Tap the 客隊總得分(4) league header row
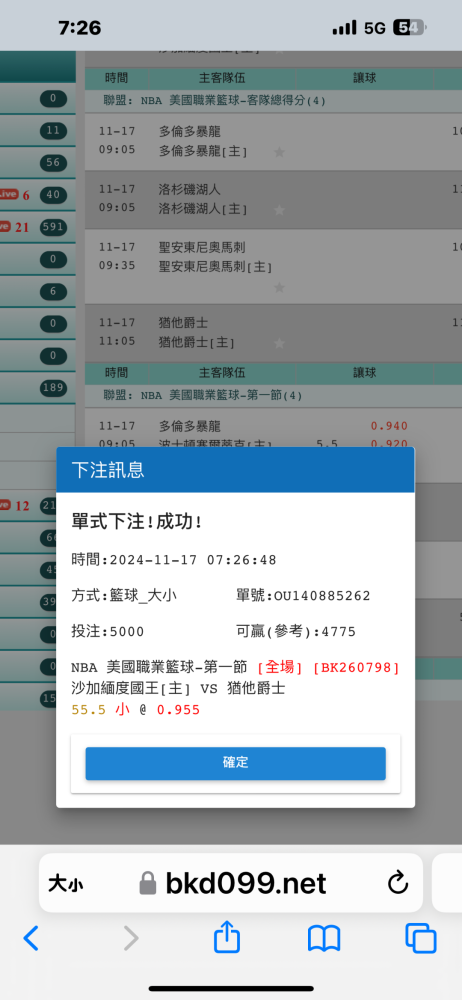This screenshot has width=462, height=1000. [273, 100]
